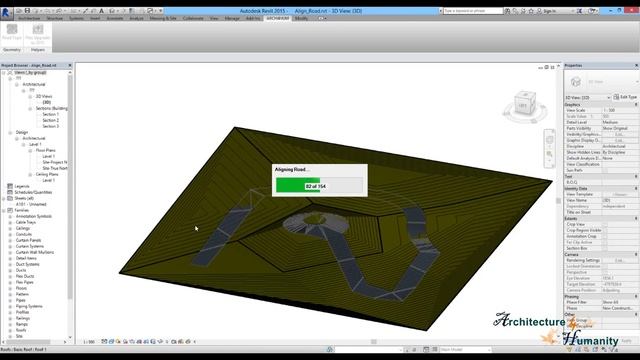Close the Properties panel
This screenshot has height=360, width=640.
(x=636, y=65)
